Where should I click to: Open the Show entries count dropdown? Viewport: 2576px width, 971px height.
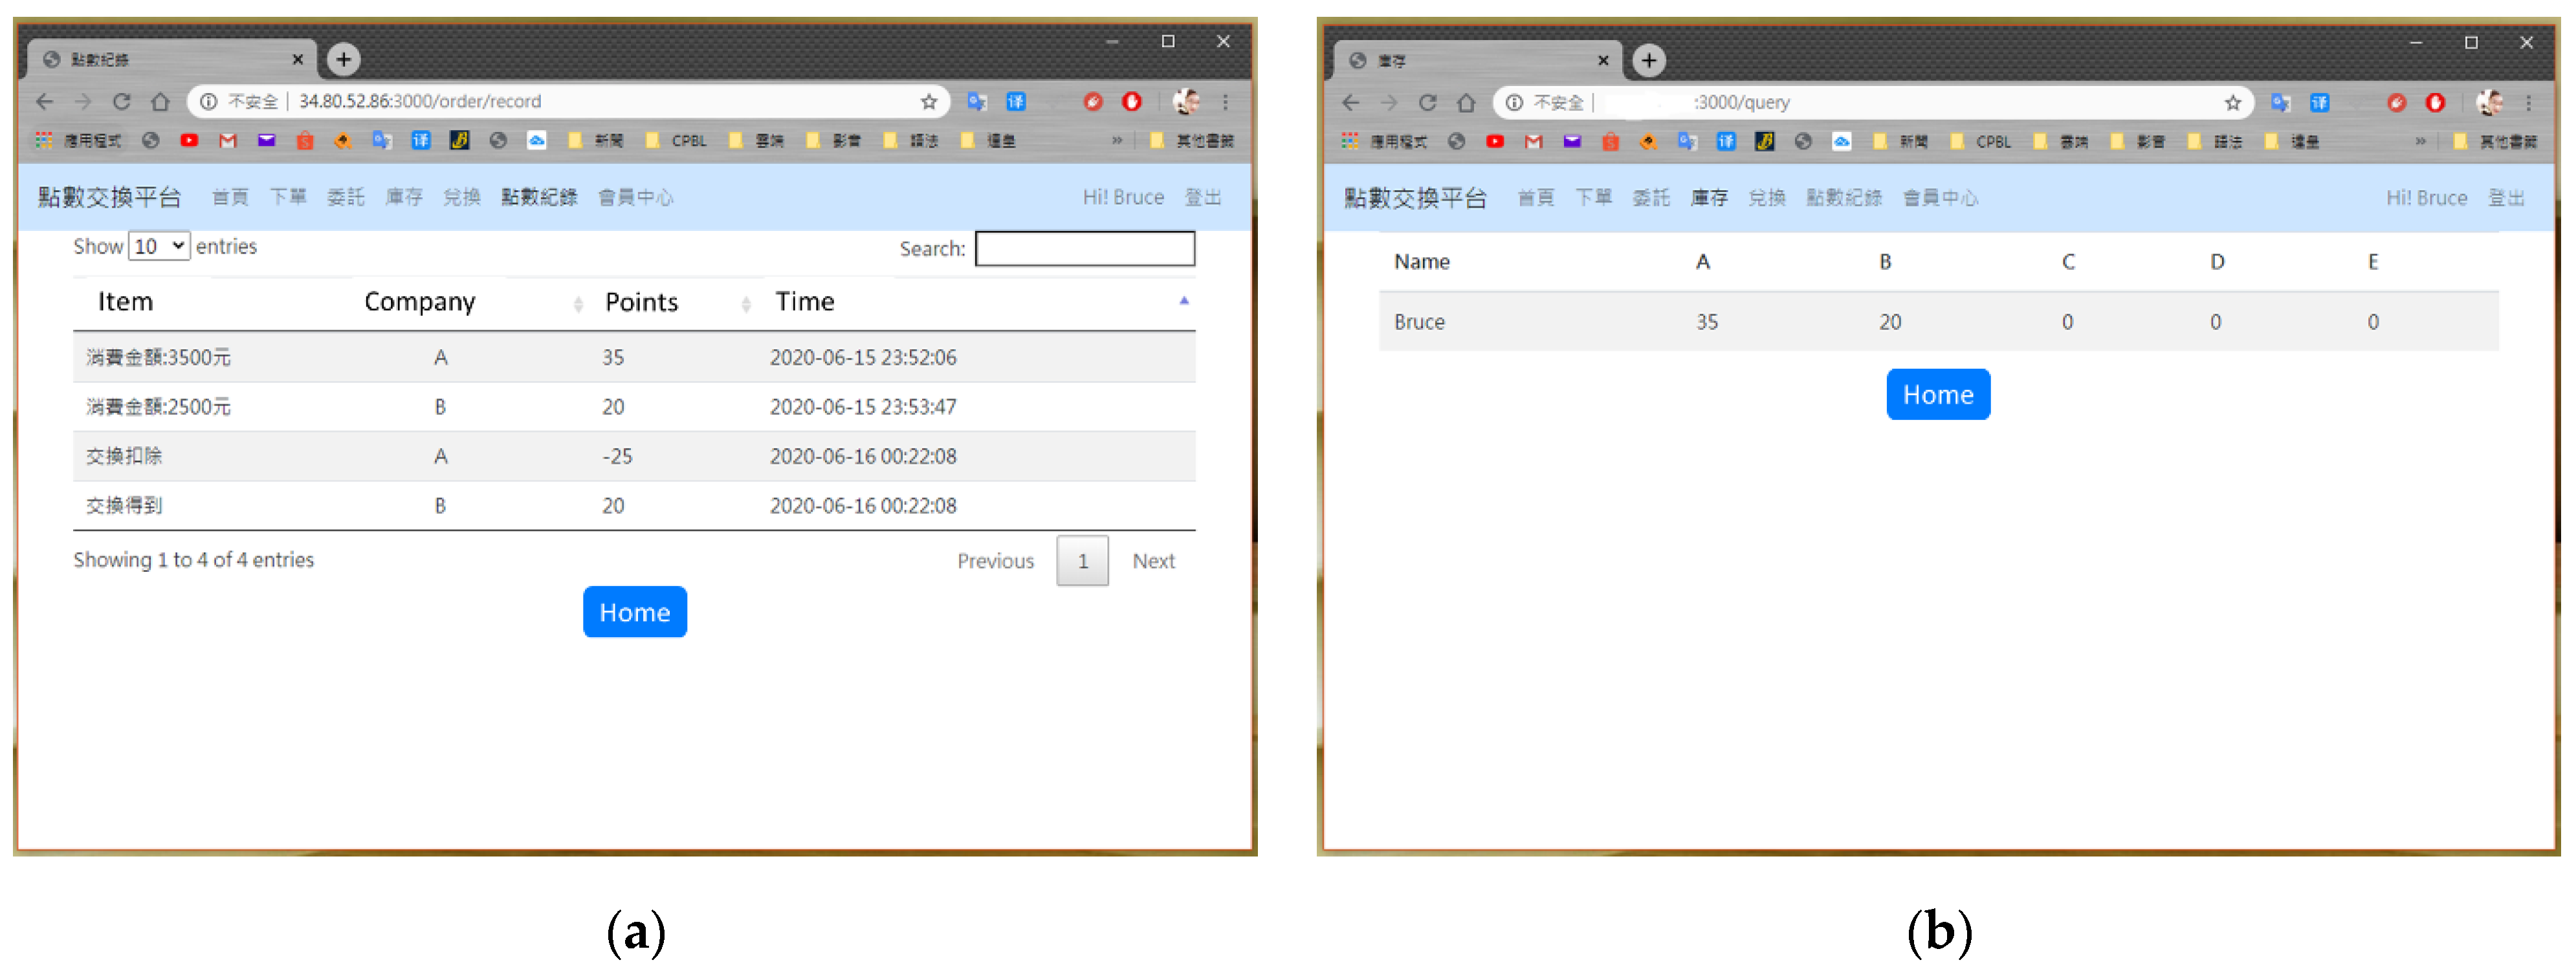click(159, 246)
